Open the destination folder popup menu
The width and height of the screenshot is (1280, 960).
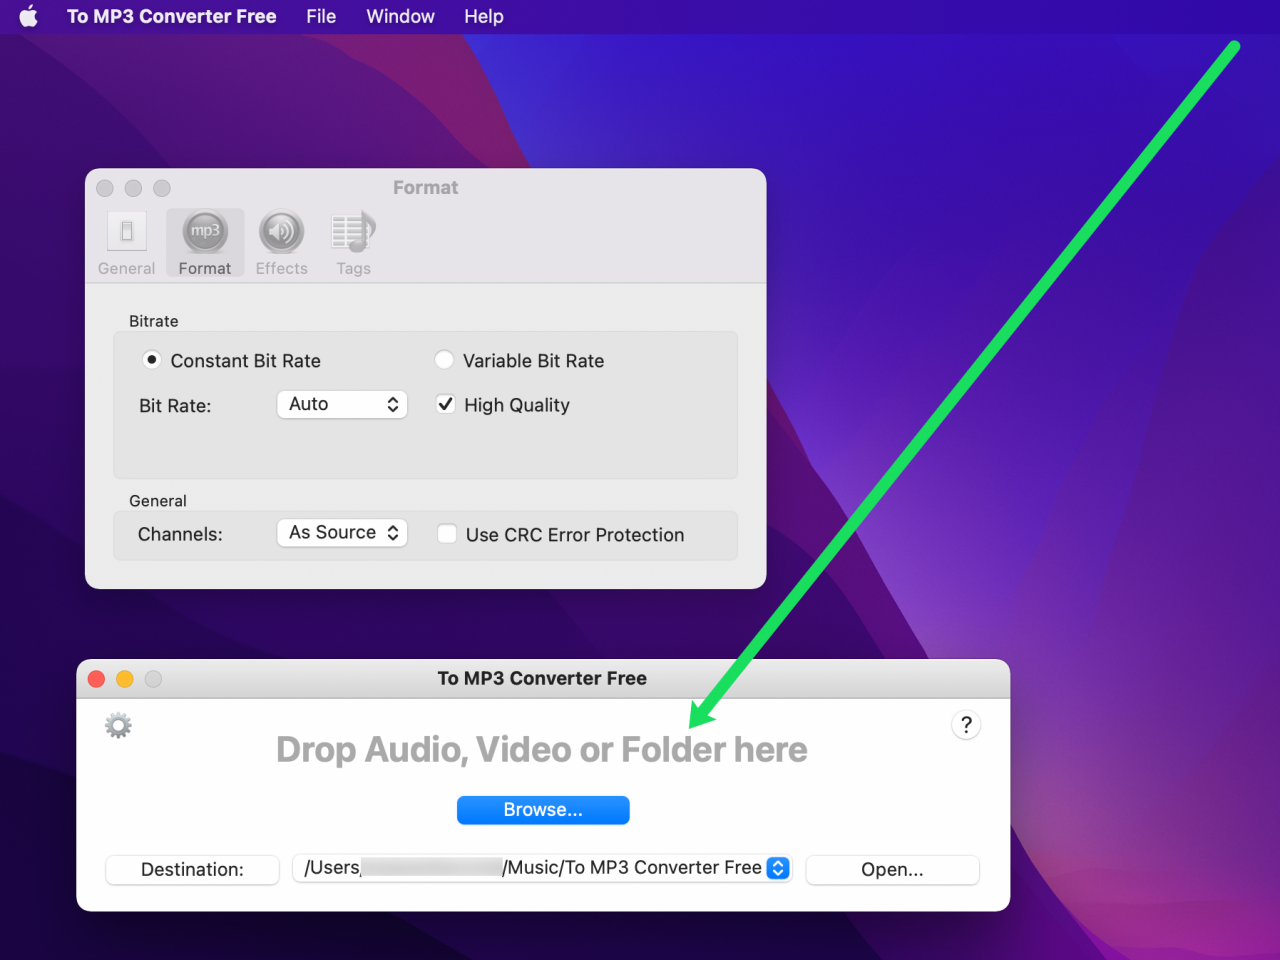777,868
